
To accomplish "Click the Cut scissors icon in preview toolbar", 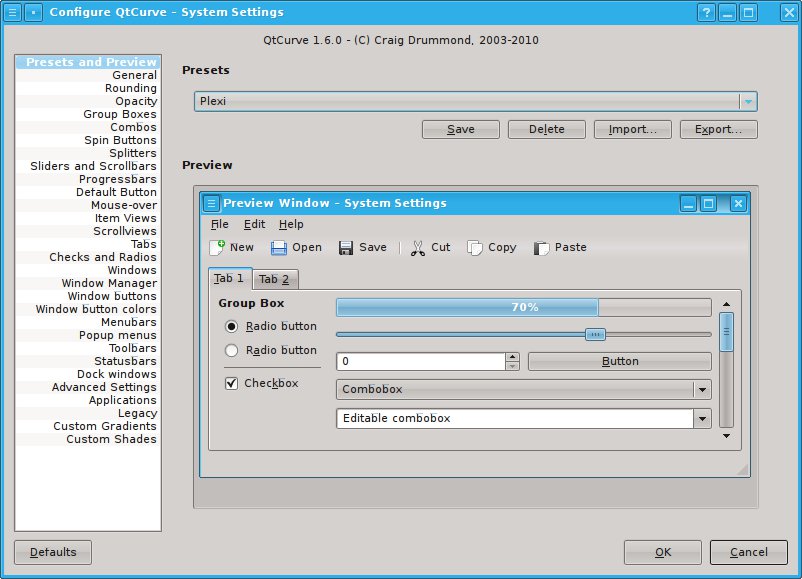I will click(x=418, y=248).
